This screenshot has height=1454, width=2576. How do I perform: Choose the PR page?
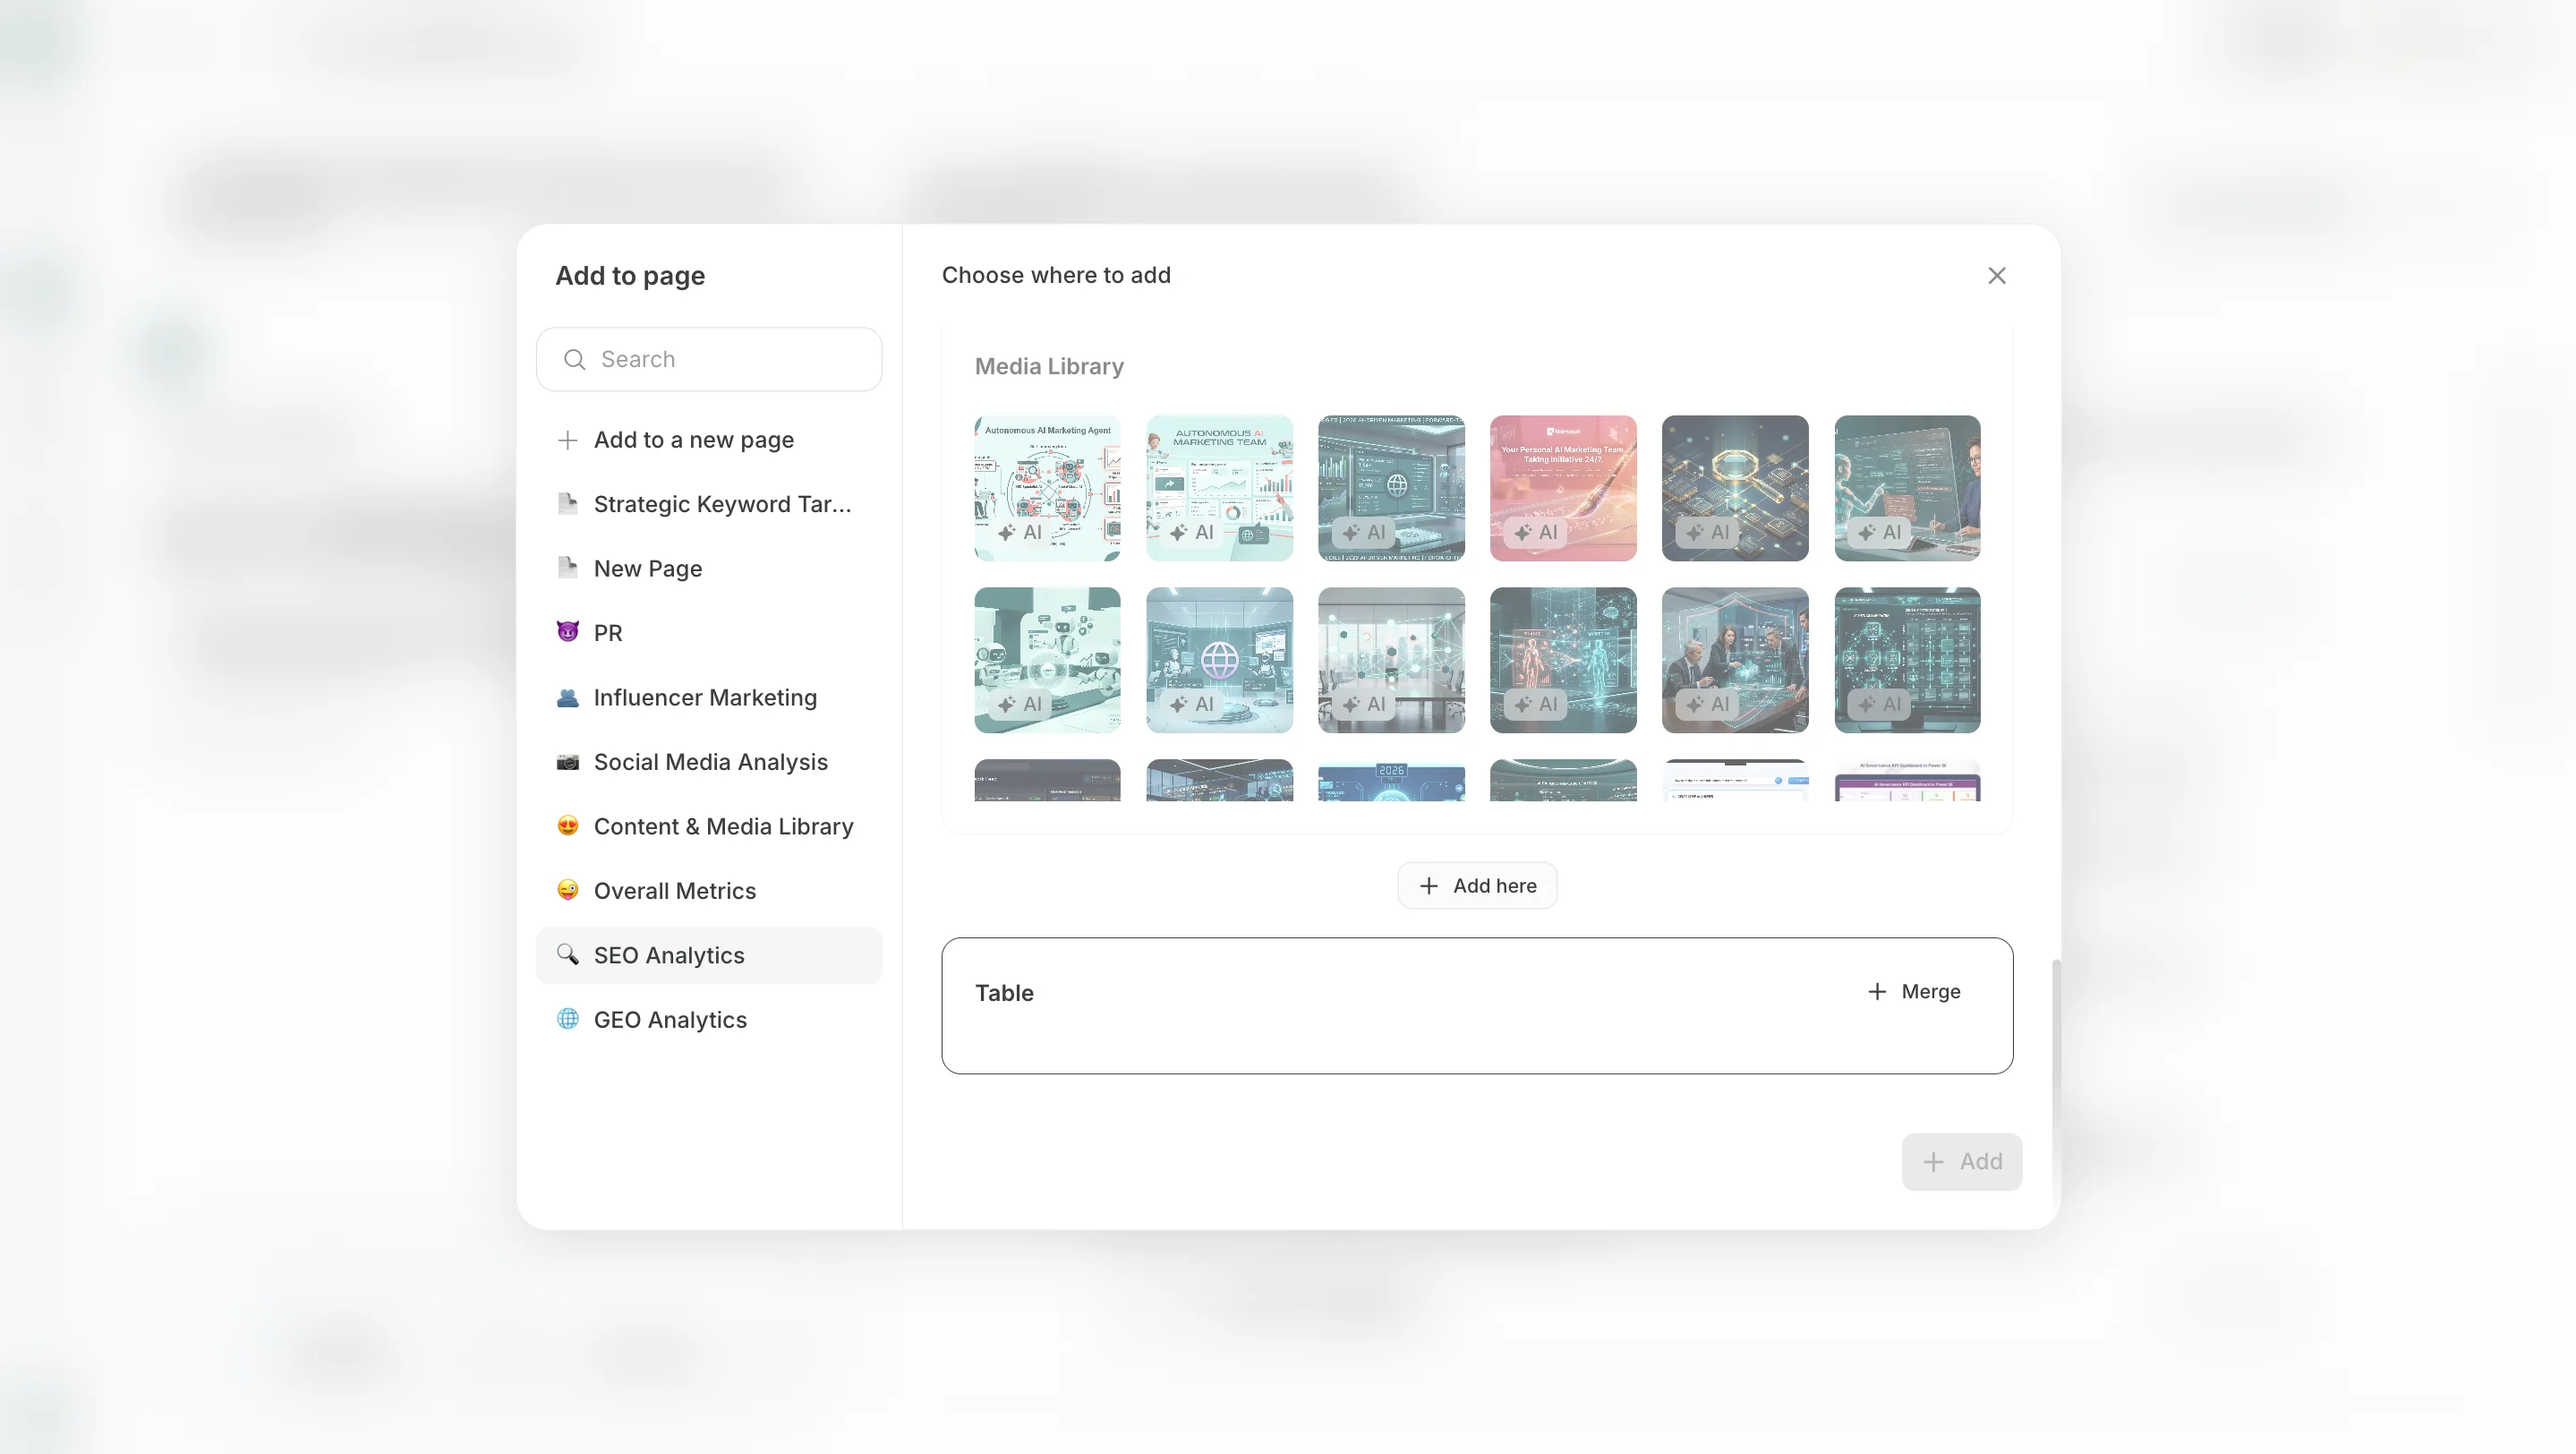pyautogui.click(x=709, y=633)
